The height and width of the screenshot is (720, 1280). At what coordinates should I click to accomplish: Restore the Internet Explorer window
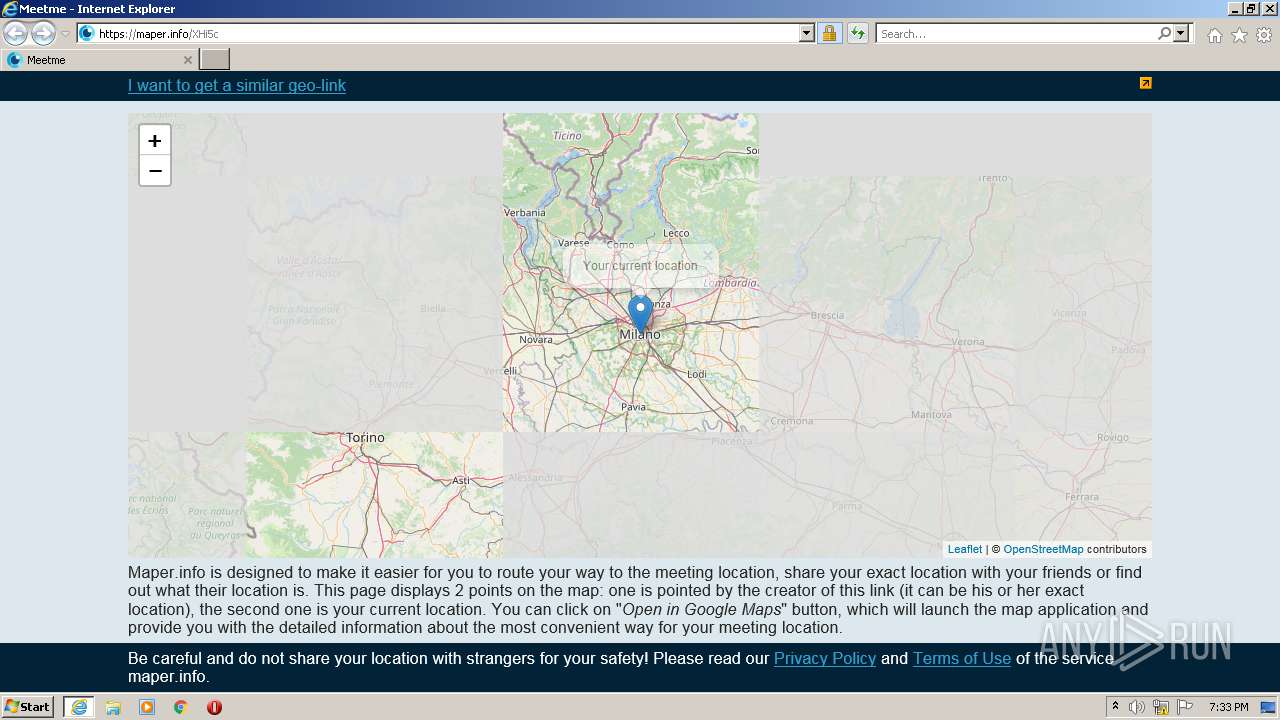(1250, 9)
